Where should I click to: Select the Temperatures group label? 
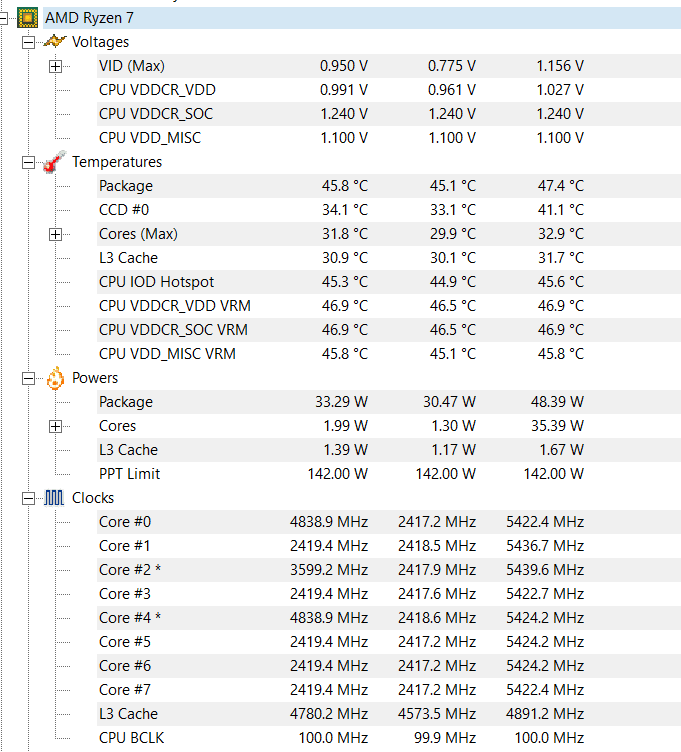pyautogui.click(x=117, y=162)
